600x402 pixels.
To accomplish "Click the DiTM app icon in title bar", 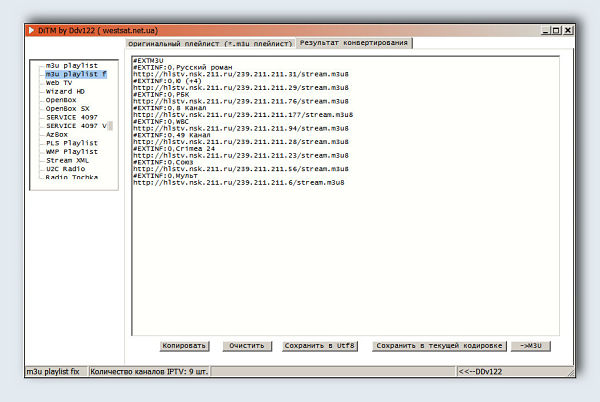I will (x=29, y=31).
